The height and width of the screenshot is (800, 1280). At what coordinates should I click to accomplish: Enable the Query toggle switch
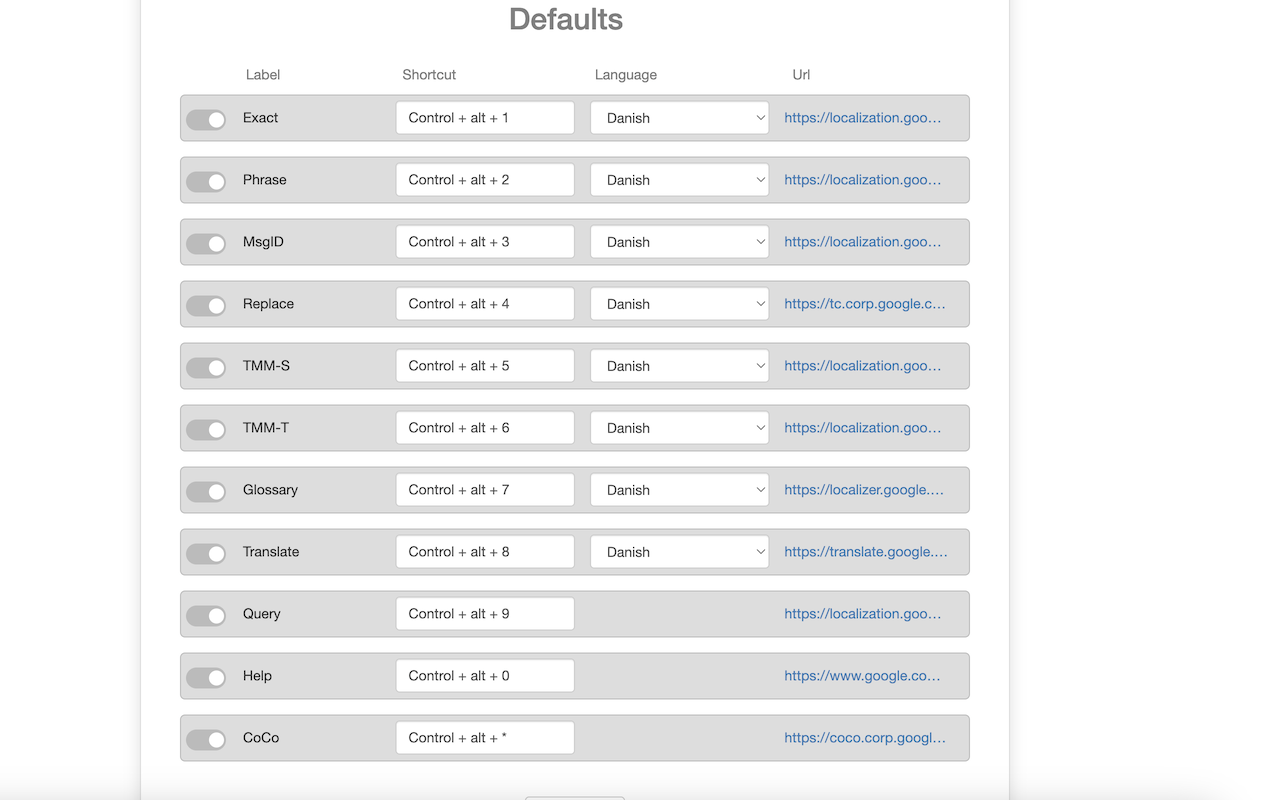coord(206,615)
